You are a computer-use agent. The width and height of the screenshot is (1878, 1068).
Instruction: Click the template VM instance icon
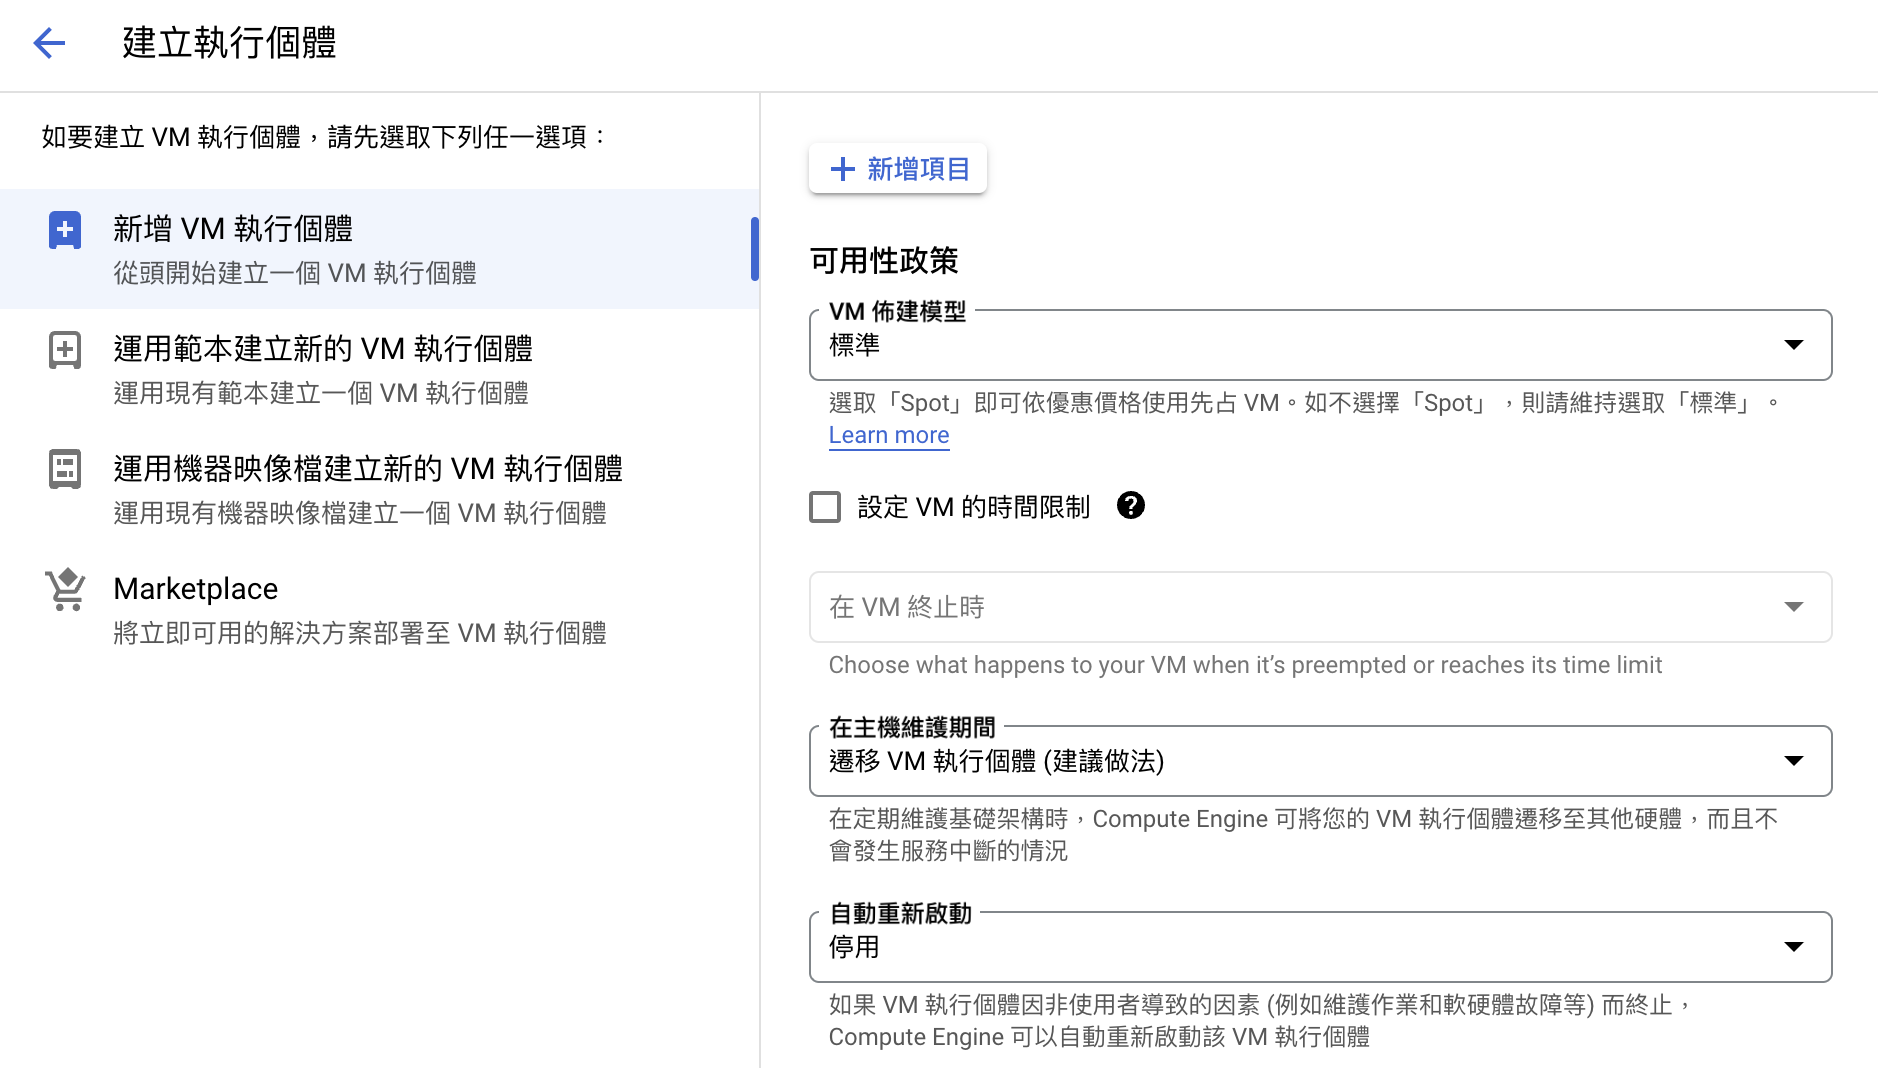click(65, 350)
